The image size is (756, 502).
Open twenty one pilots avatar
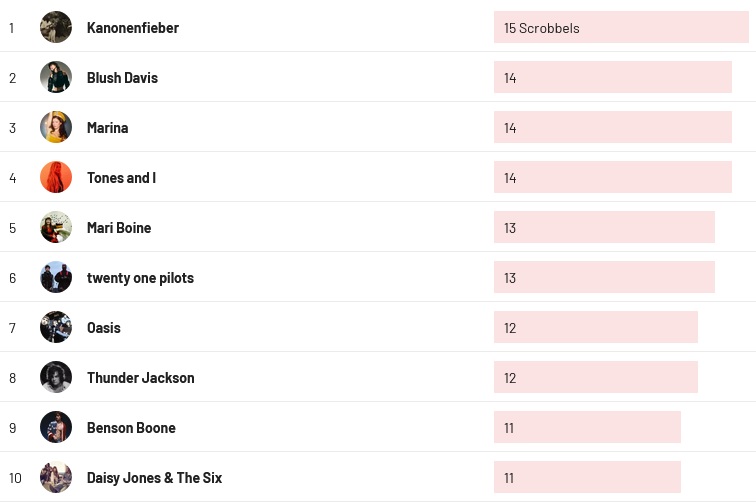[56, 277]
